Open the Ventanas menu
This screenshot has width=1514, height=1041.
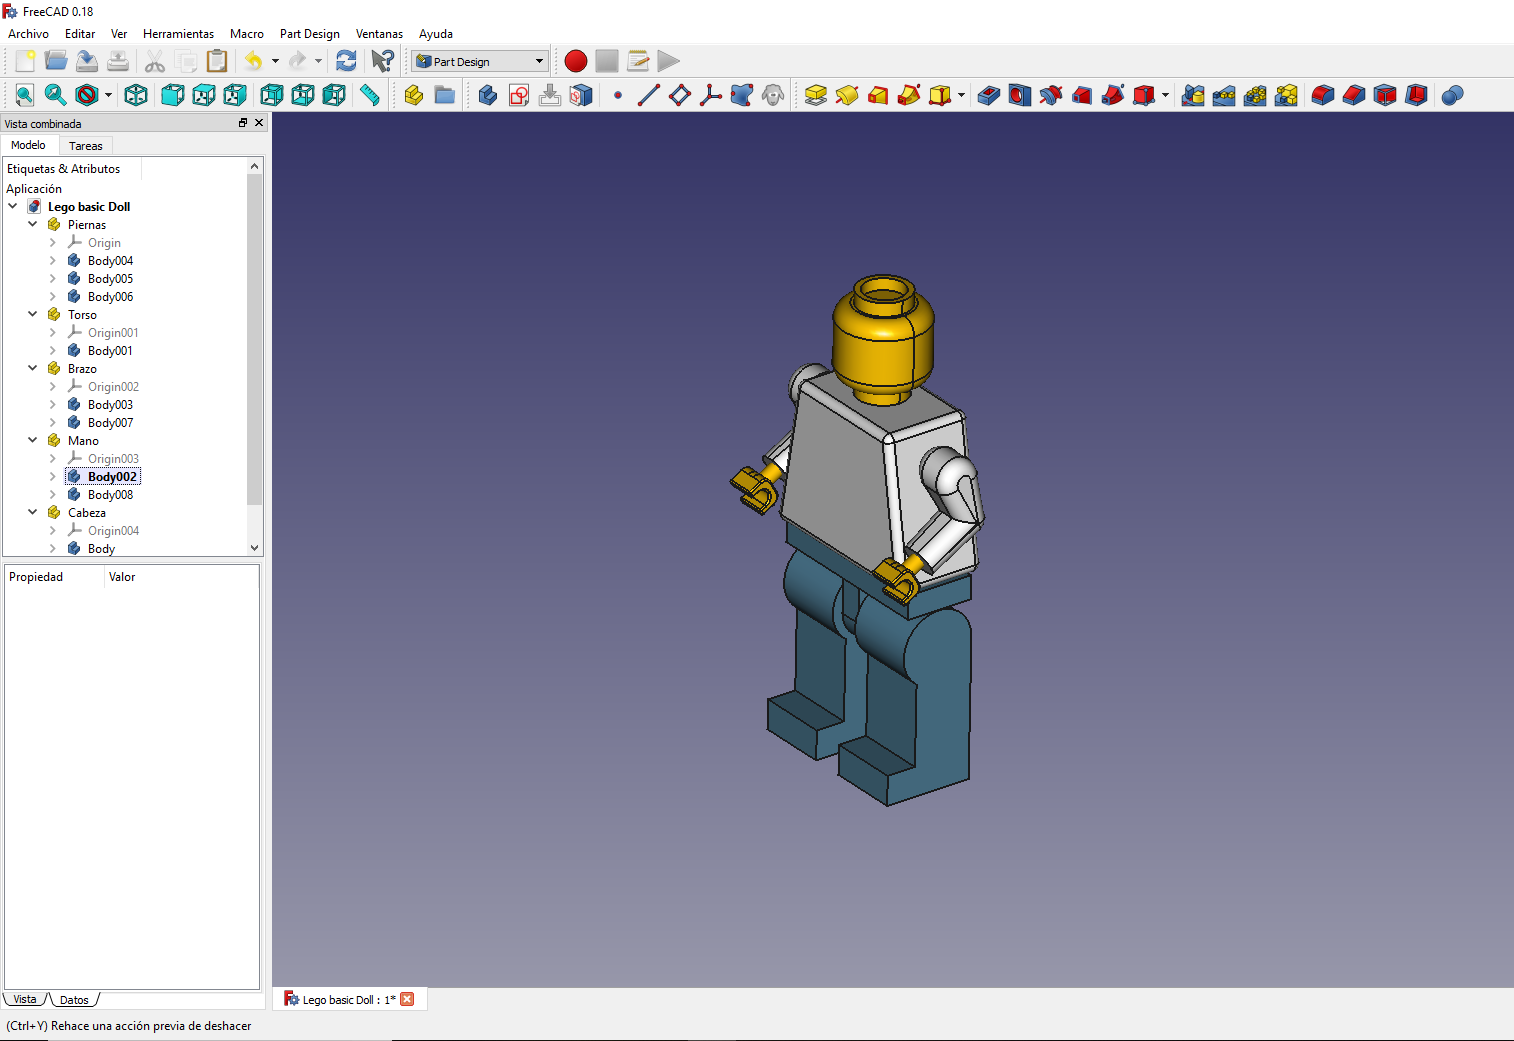[x=379, y=33]
